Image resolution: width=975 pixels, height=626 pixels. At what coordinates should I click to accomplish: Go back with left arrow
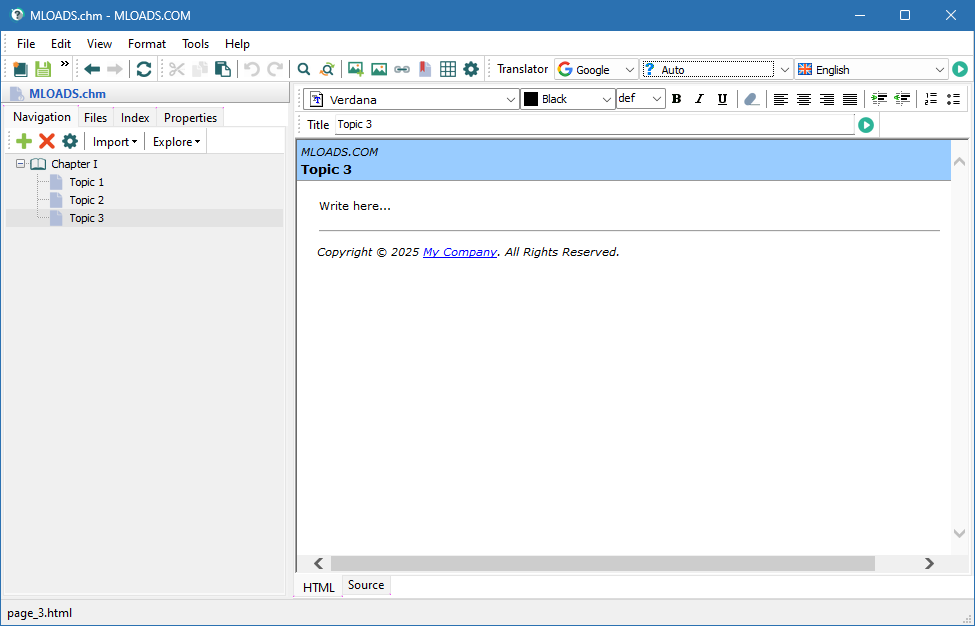[x=92, y=69]
